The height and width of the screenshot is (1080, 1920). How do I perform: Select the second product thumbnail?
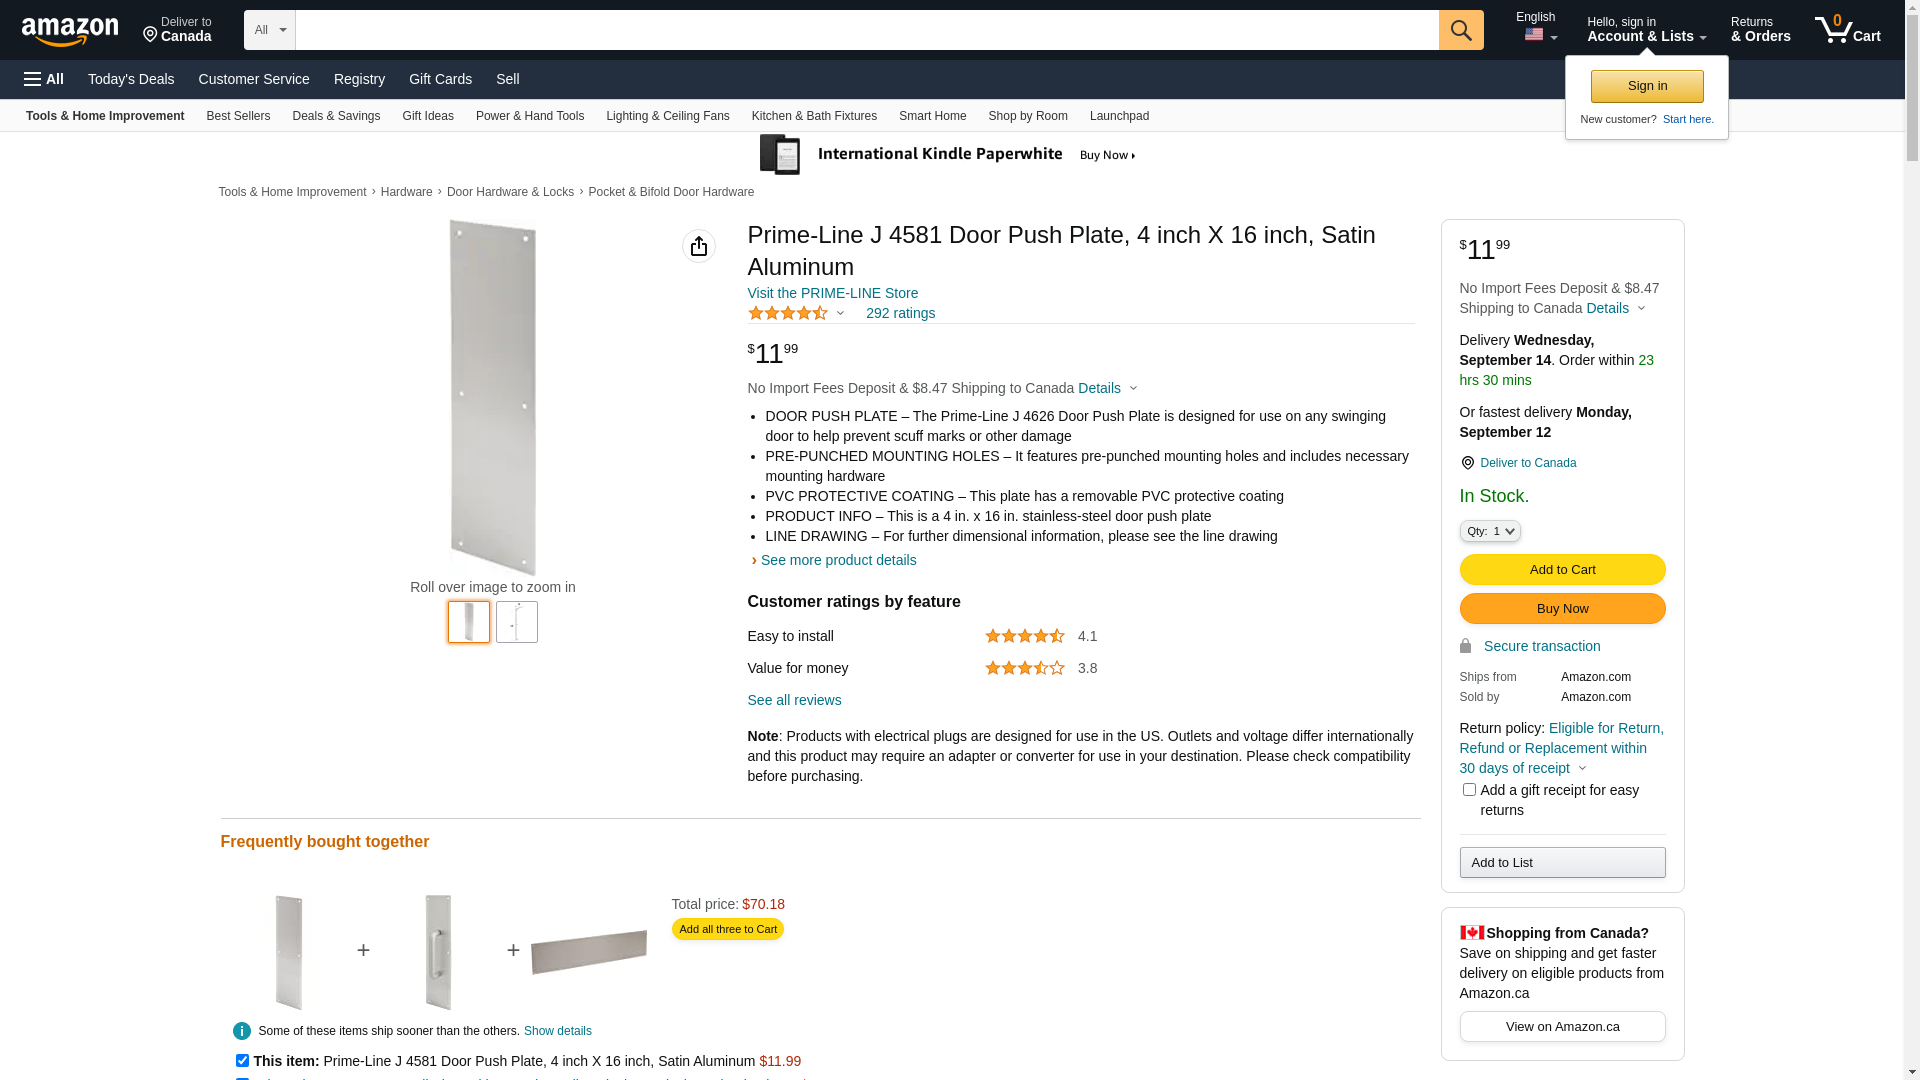pyautogui.click(x=517, y=622)
